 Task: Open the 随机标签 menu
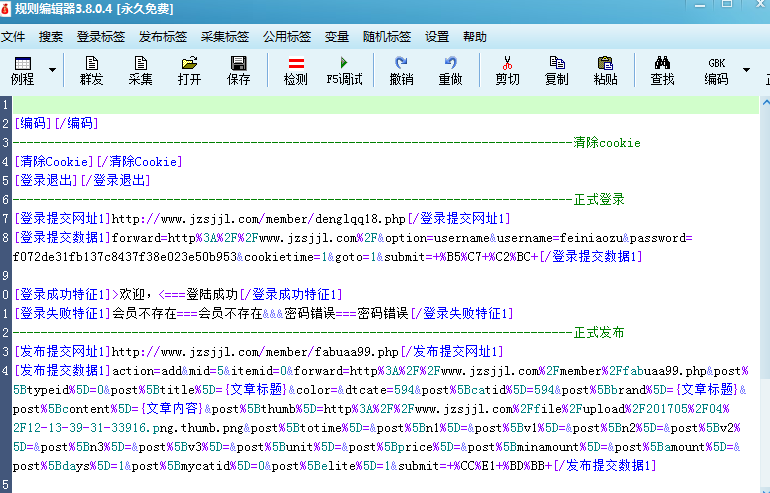tap(387, 37)
